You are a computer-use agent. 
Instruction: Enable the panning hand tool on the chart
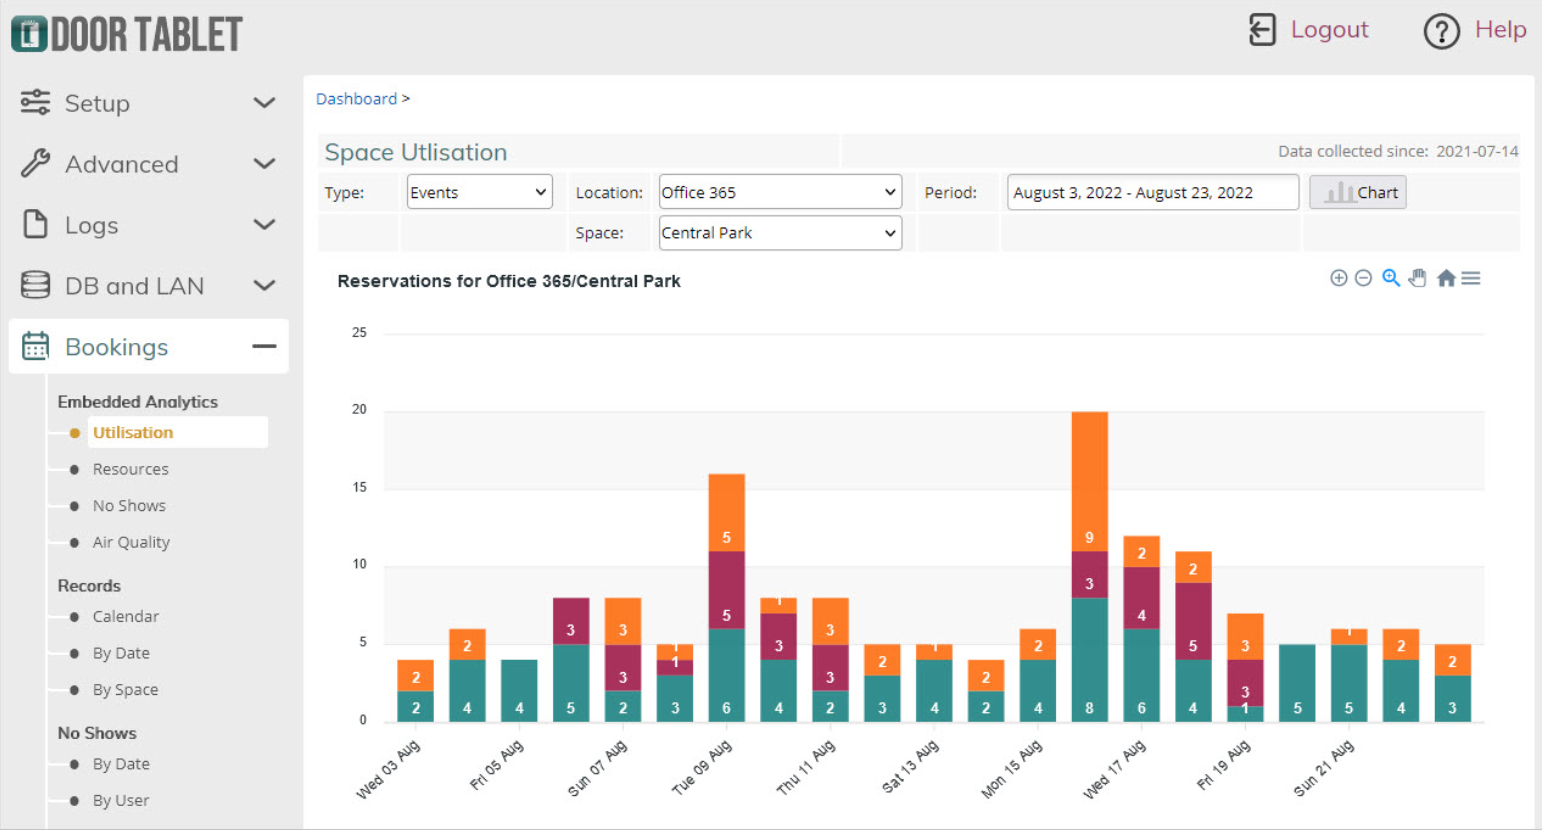(x=1418, y=278)
